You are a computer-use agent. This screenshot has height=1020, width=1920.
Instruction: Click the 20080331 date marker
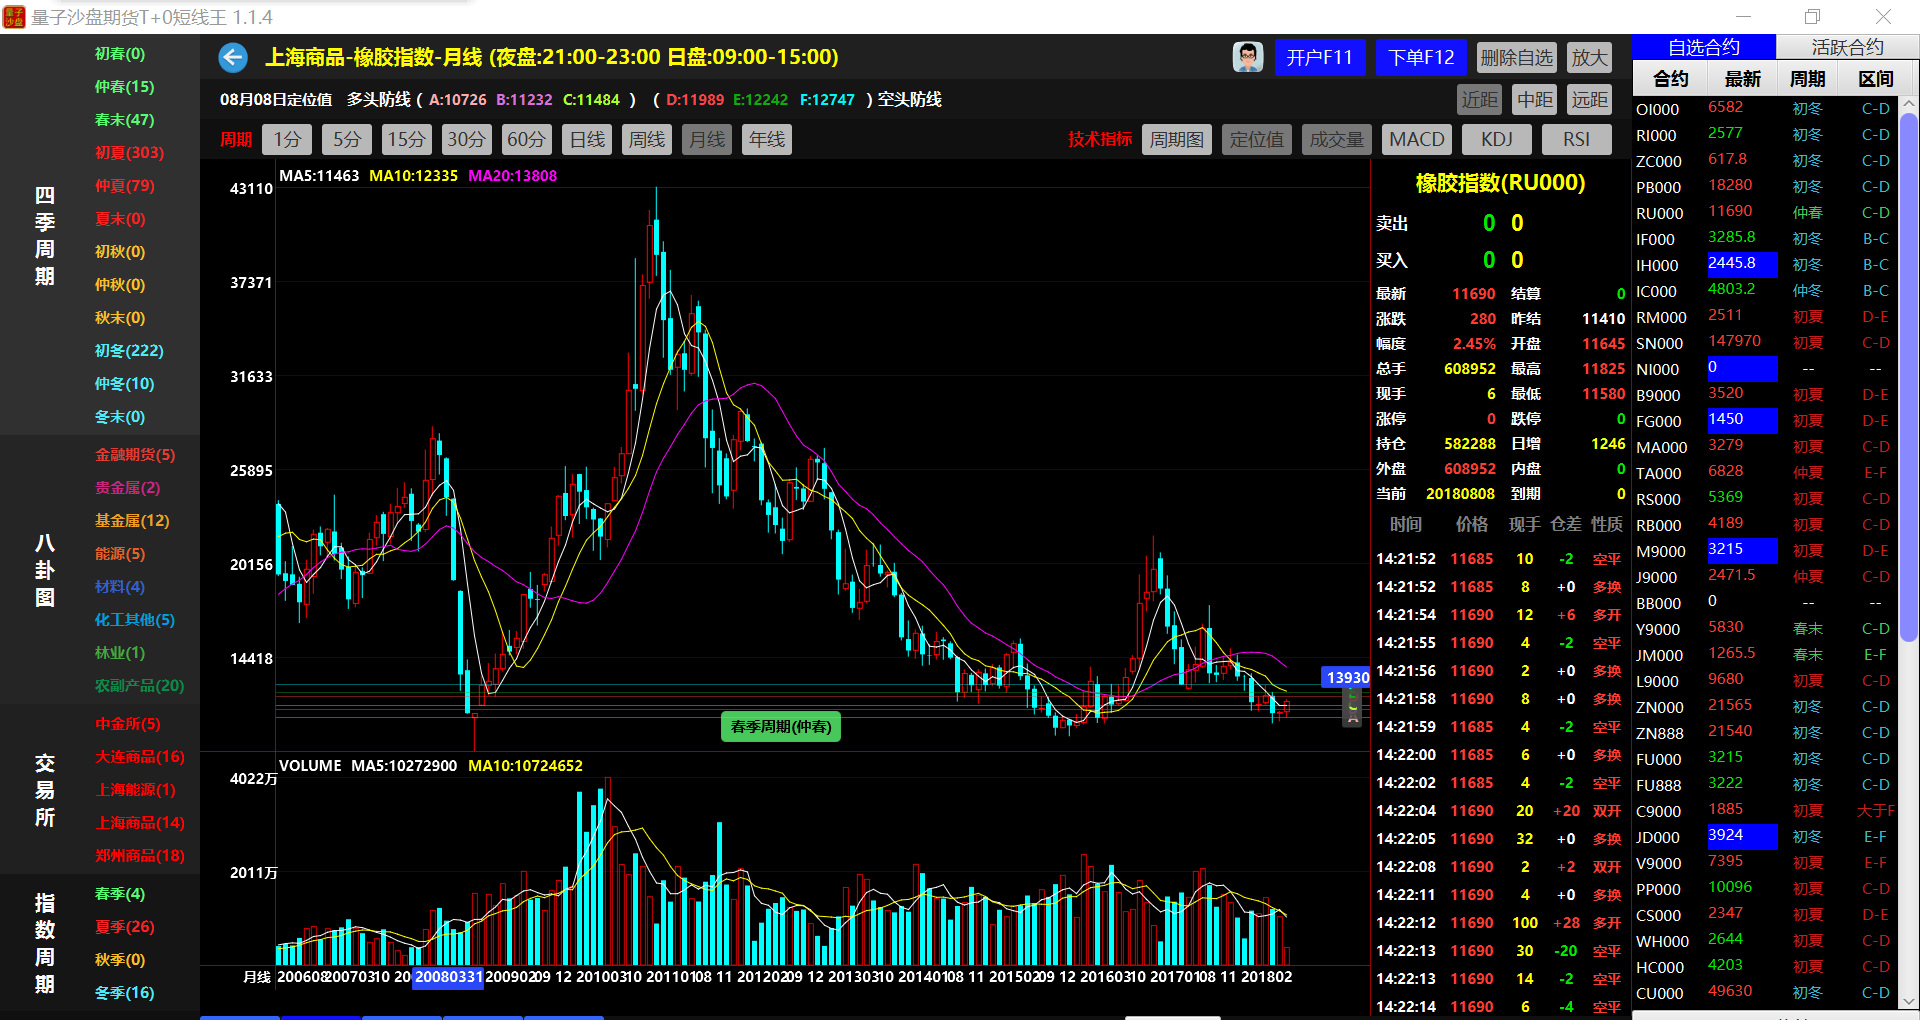449,977
